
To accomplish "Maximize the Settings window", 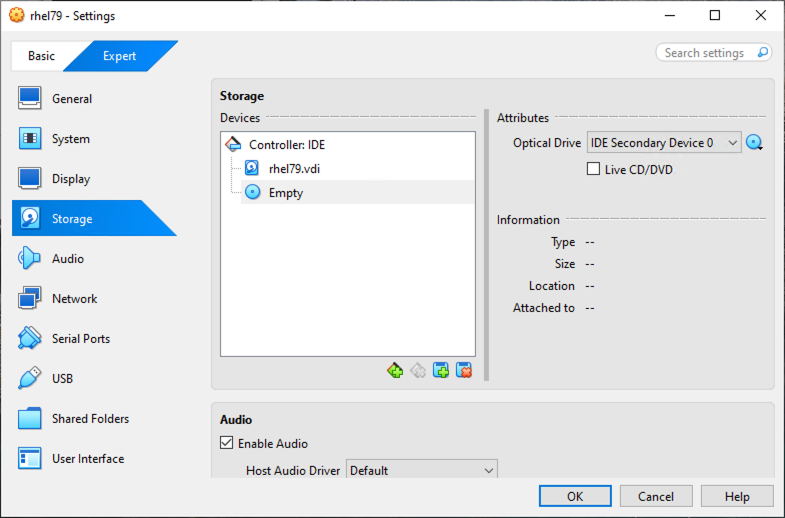I will click(x=715, y=16).
